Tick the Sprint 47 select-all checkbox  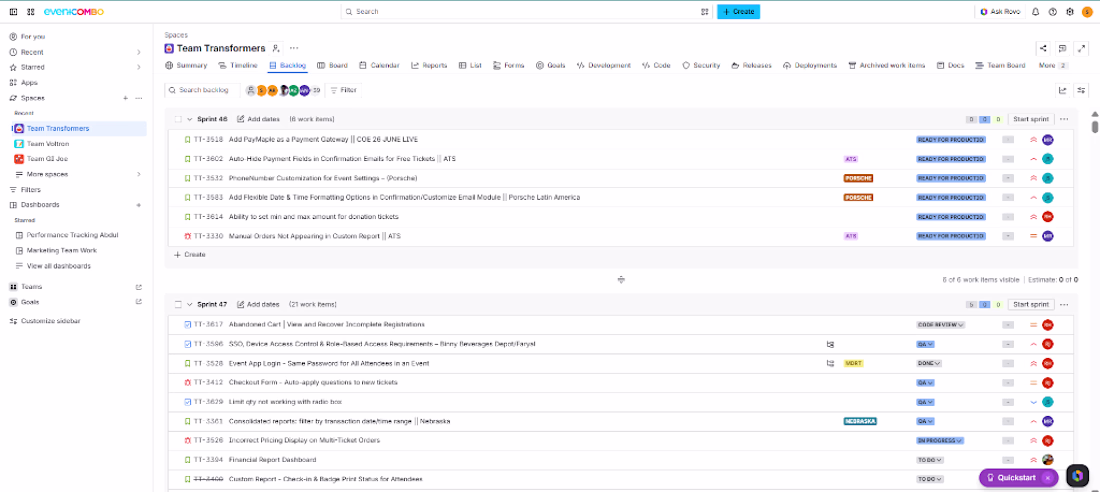click(178, 305)
